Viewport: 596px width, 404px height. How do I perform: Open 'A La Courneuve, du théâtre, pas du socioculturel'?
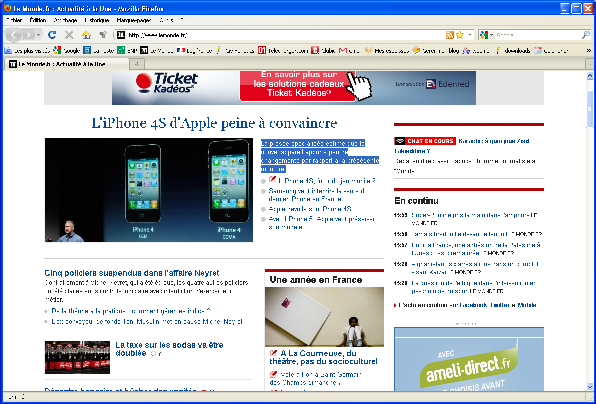(x=323, y=357)
